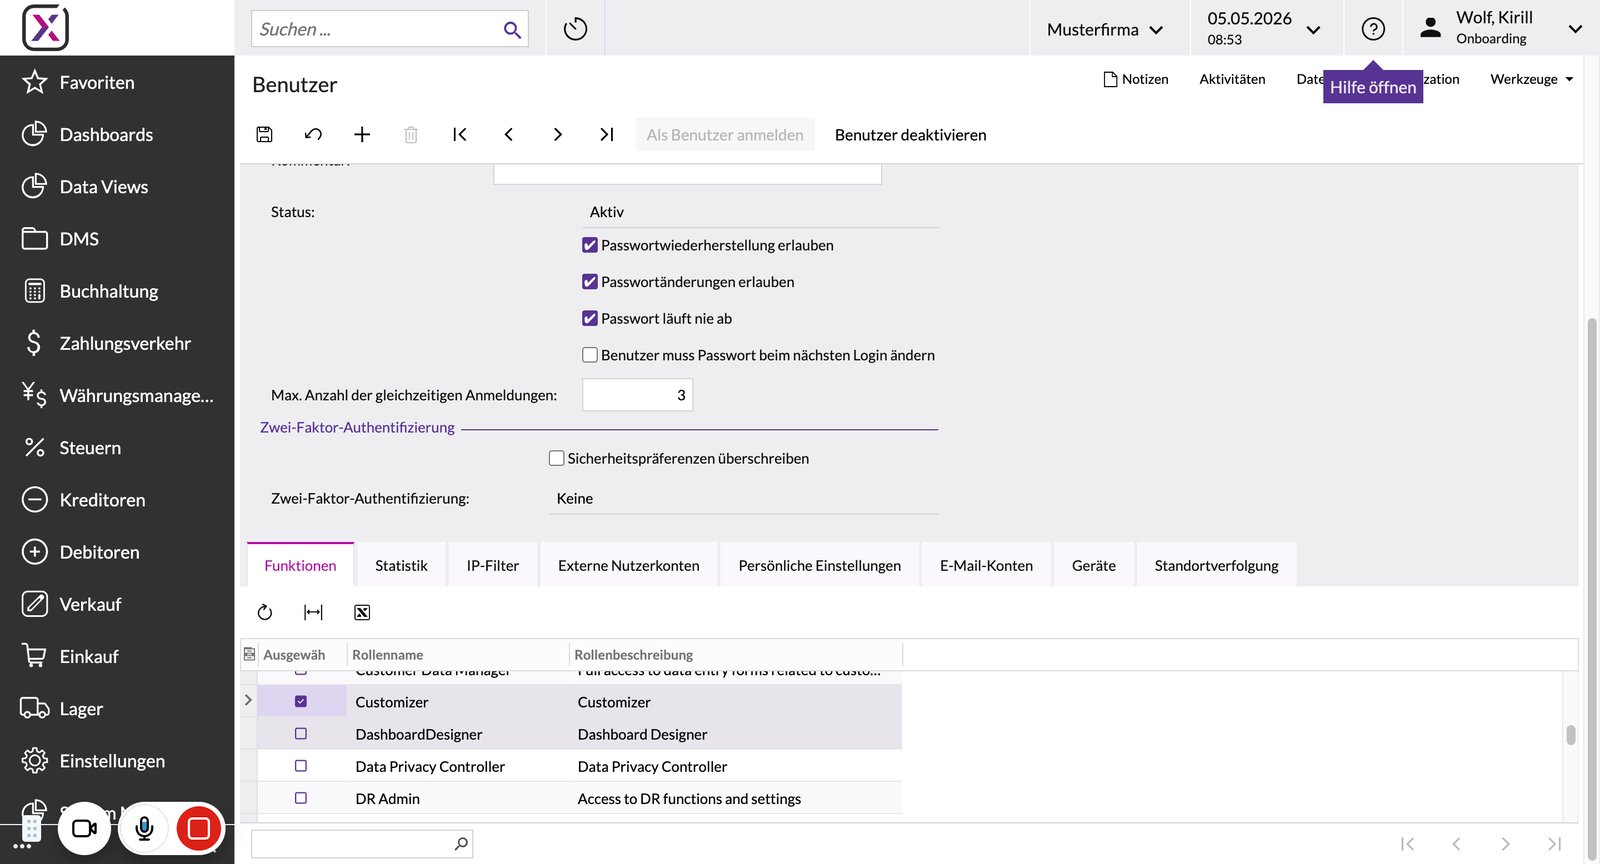Open Aktivitäten link
1600x864 pixels.
pyautogui.click(x=1232, y=79)
